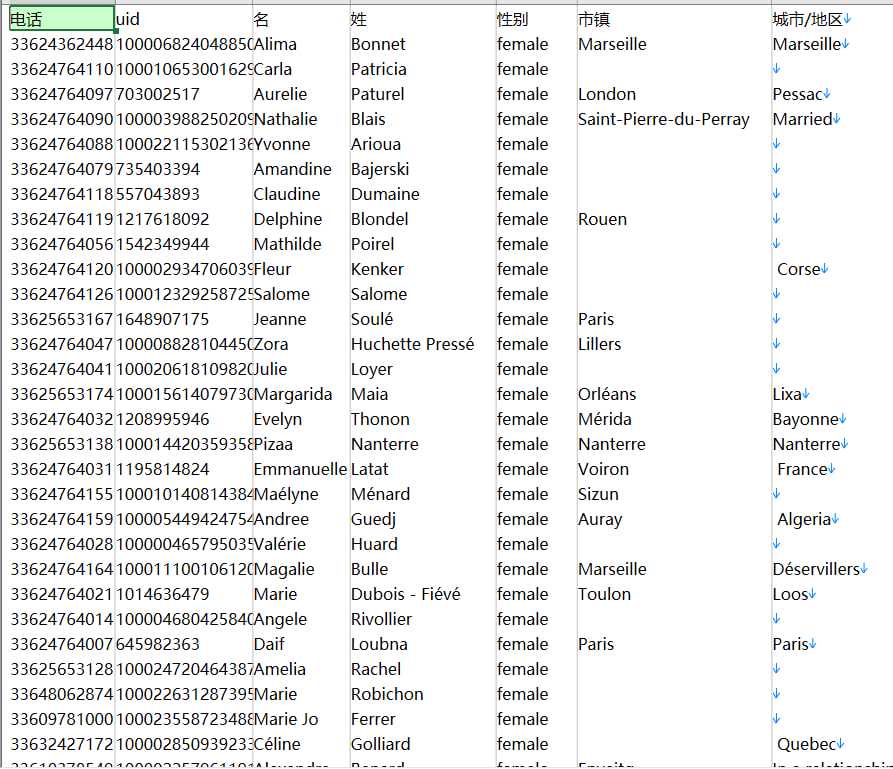Viewport: 893px width, 769px height.
Task: Select the 性别 header cell
Action: [536, 19]
